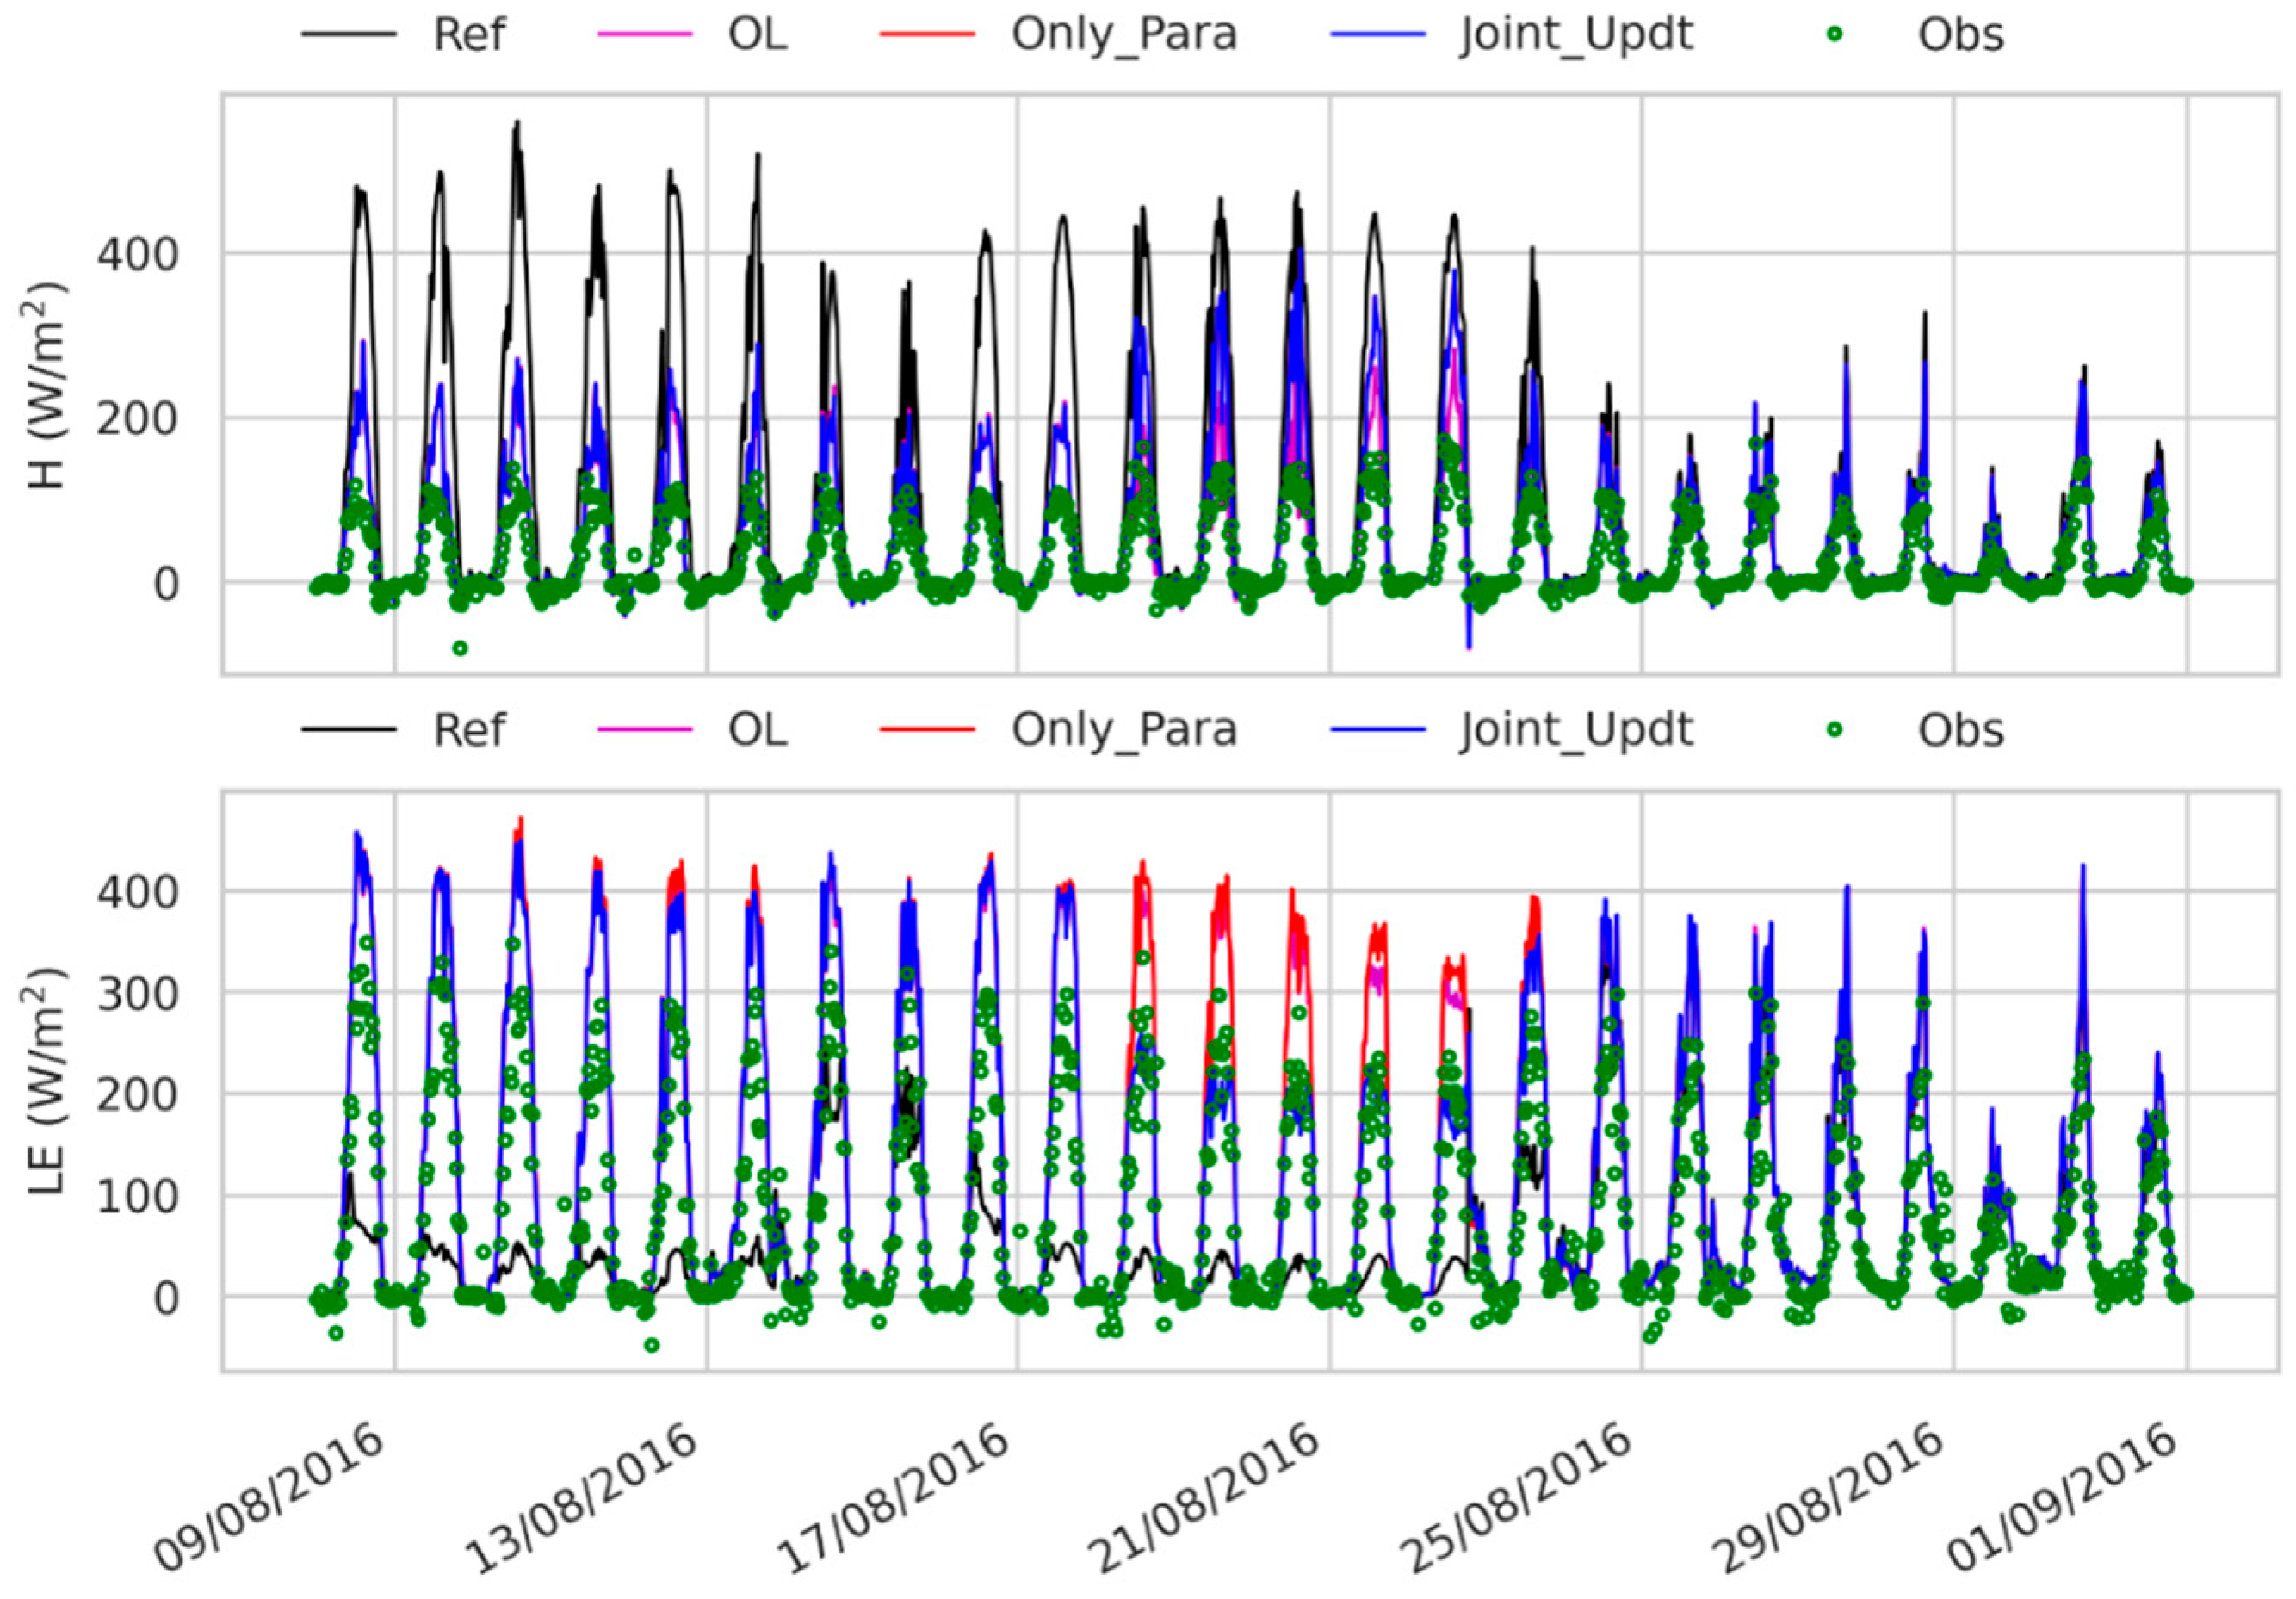The image size is (2296, 1599).
Task: Click the Joint_Updt label in bottom legend
Action: (x=1576, y=730)
